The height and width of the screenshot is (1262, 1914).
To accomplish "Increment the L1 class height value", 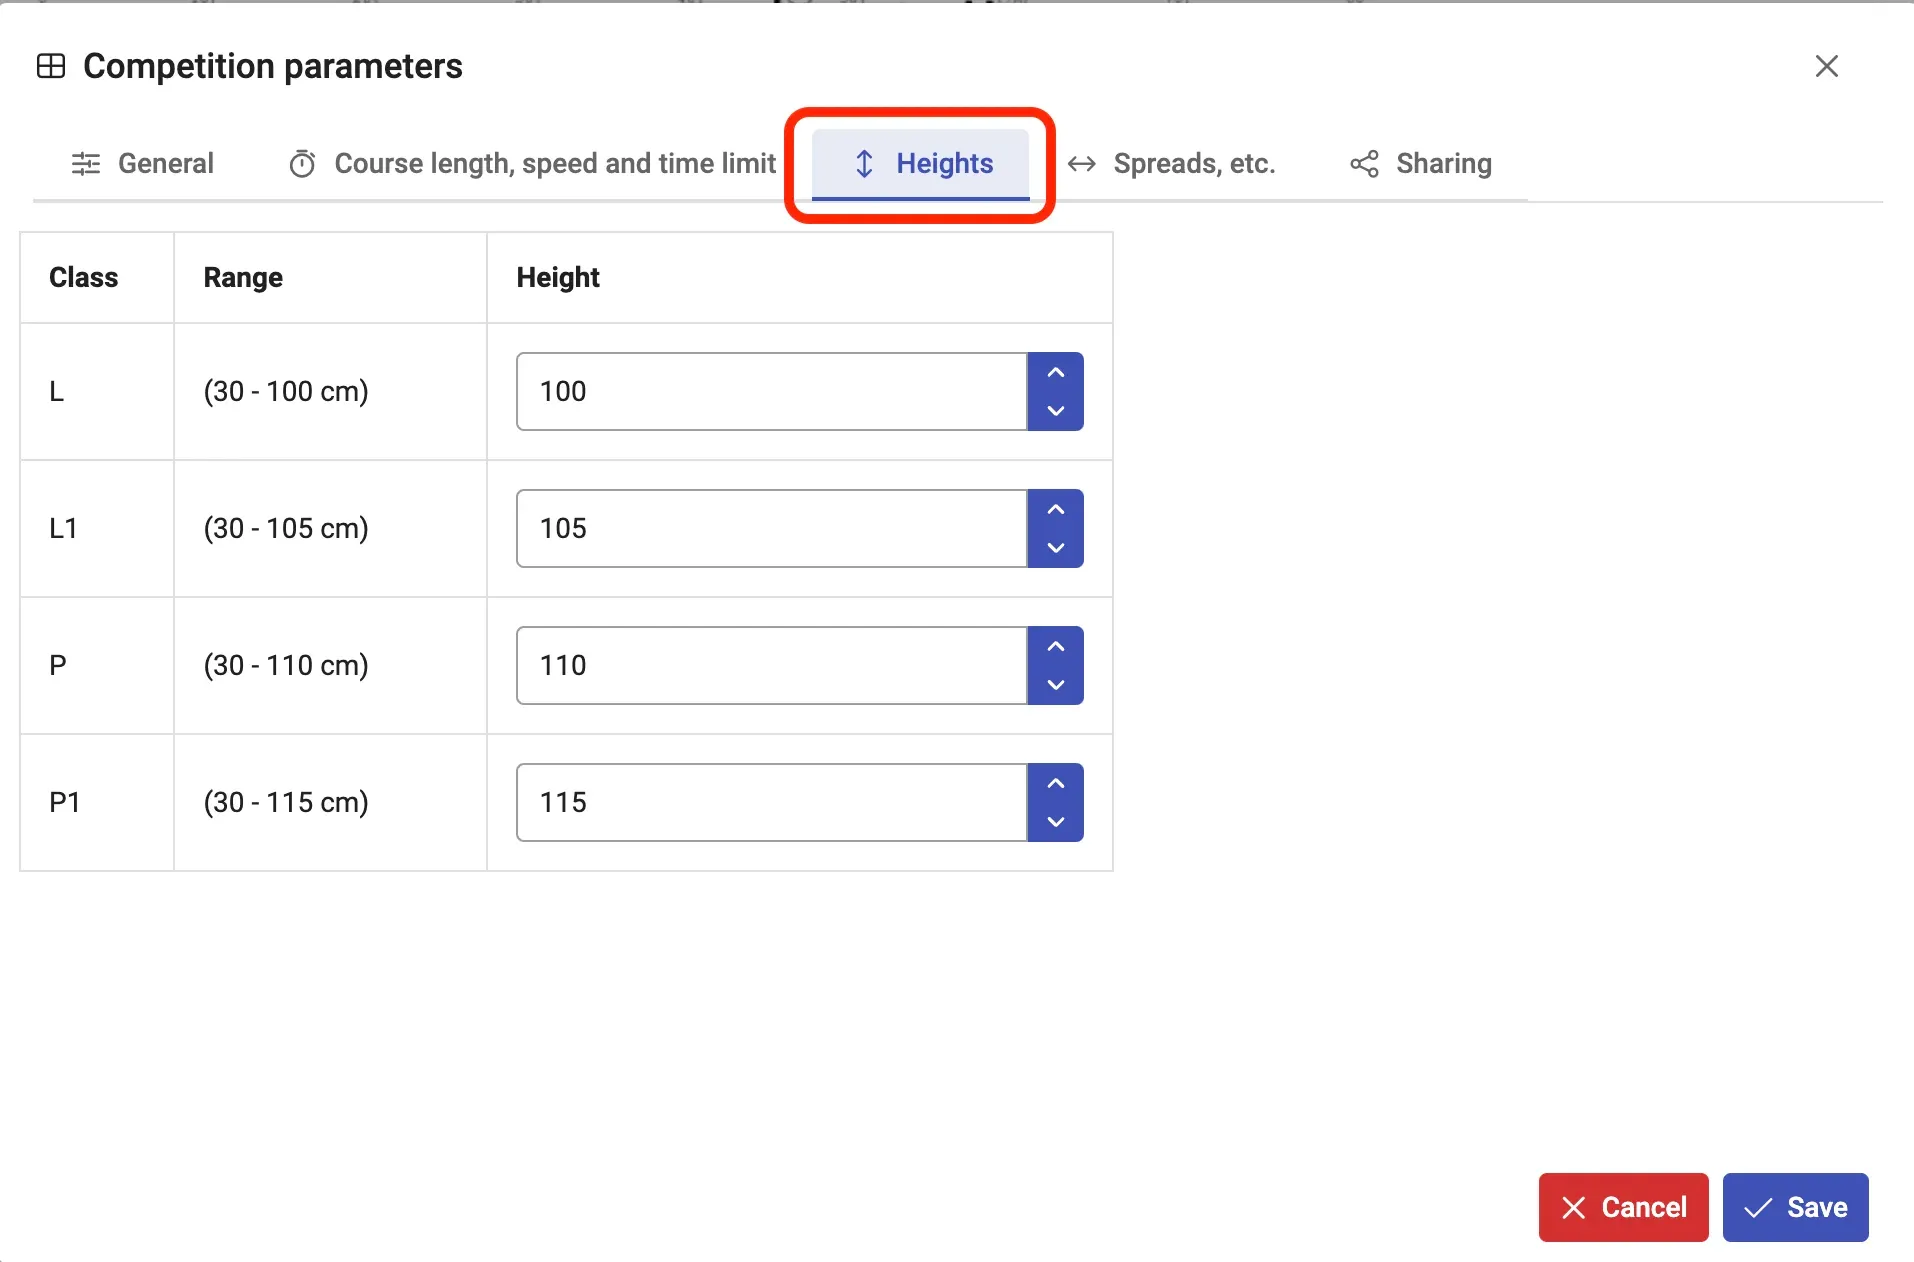I will point(1055,510).
